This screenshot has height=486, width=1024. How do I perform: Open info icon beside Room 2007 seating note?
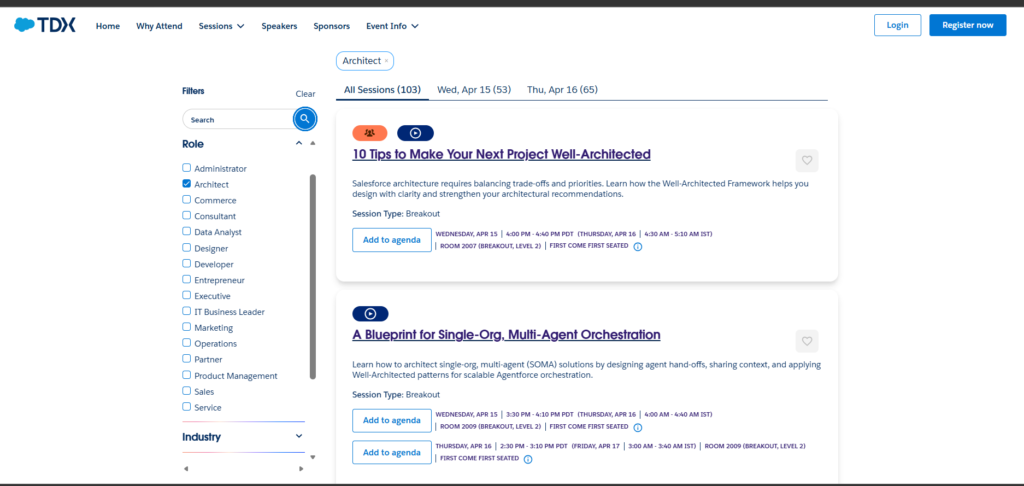coord(638,246)
